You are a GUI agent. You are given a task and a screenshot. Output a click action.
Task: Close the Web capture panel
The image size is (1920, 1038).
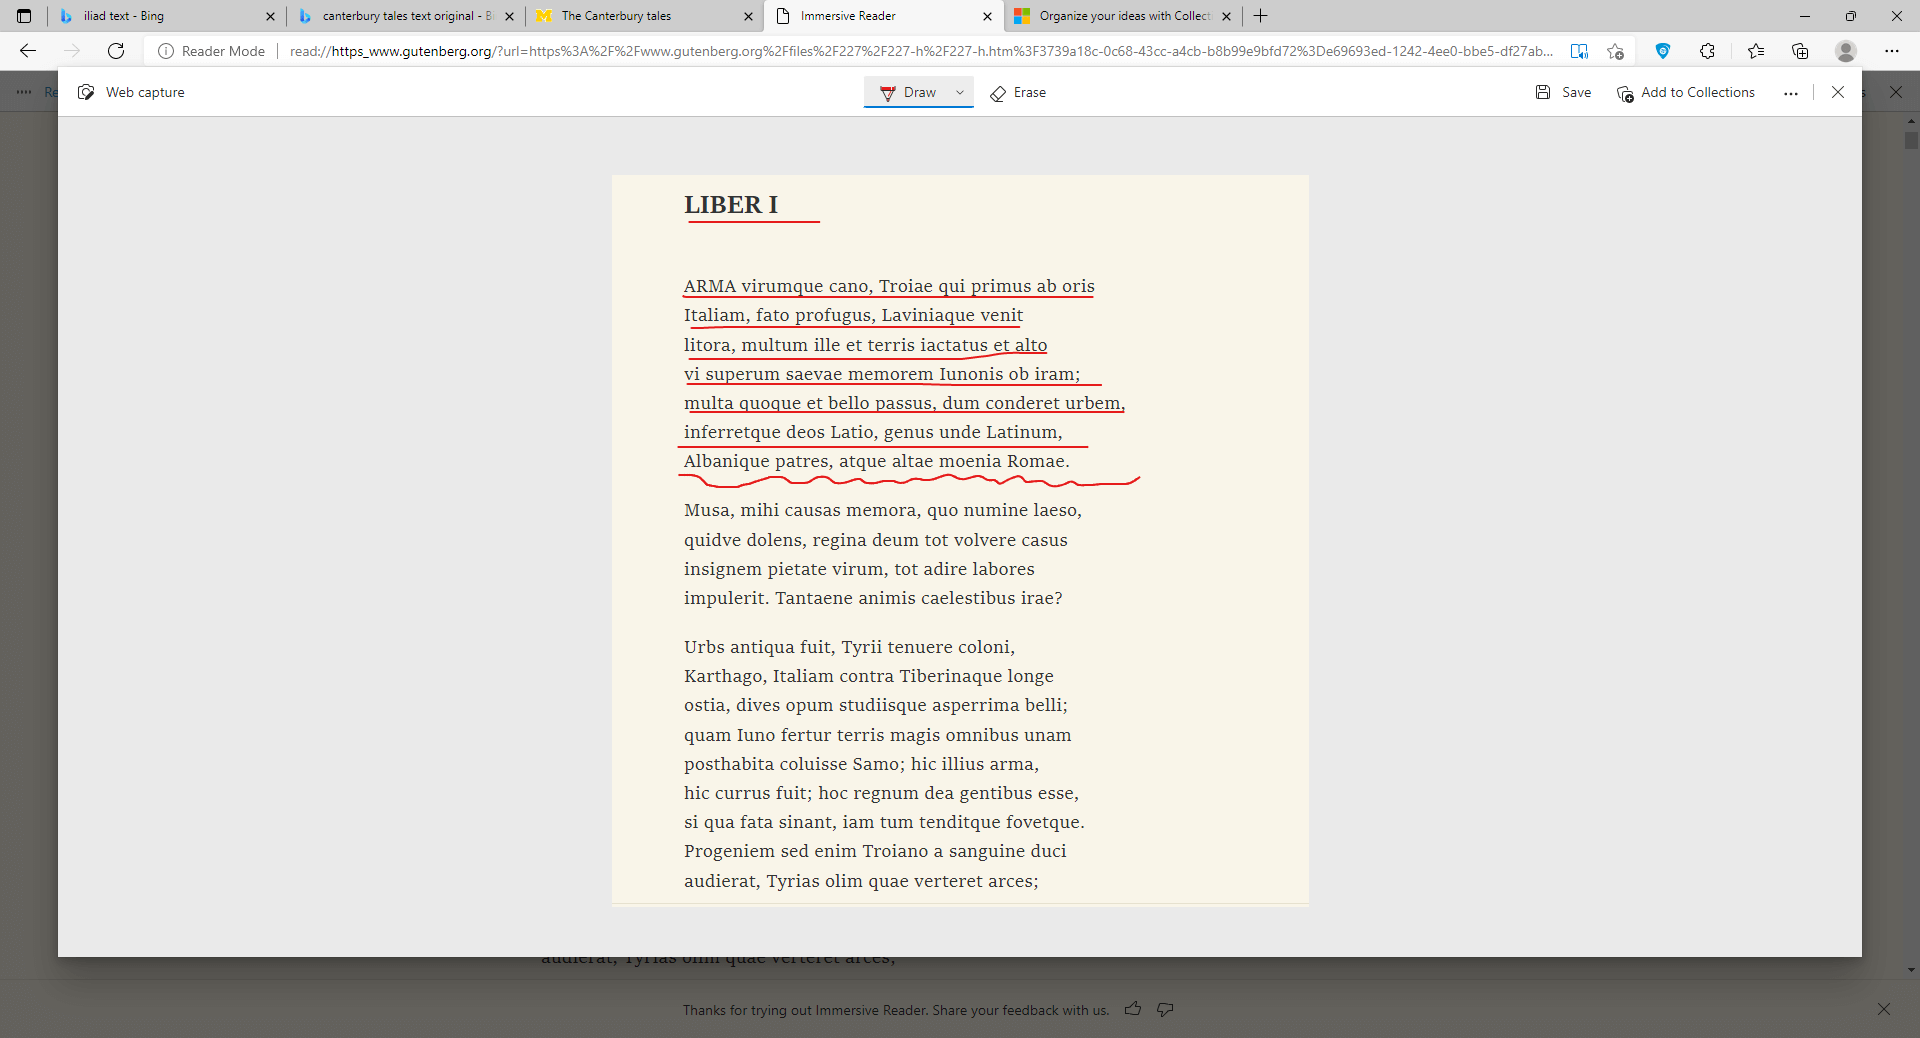[x=1837, y=92]
